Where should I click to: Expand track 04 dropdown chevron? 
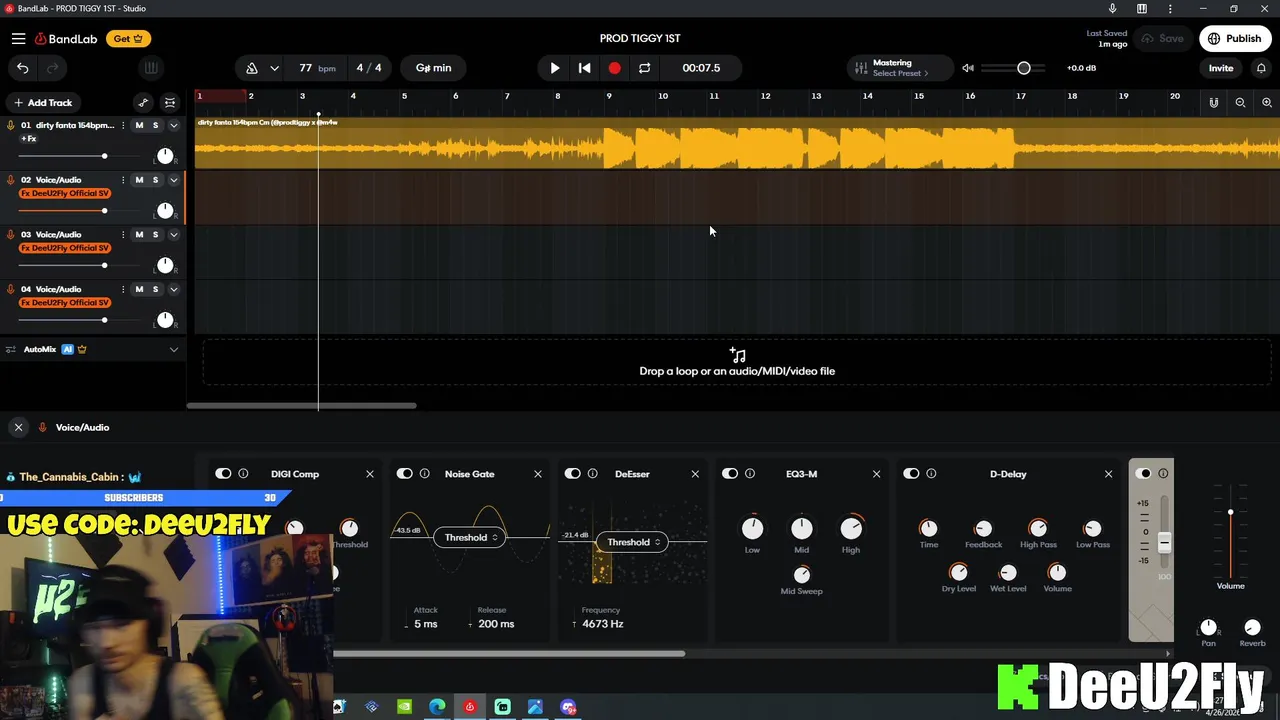(174, 289)
